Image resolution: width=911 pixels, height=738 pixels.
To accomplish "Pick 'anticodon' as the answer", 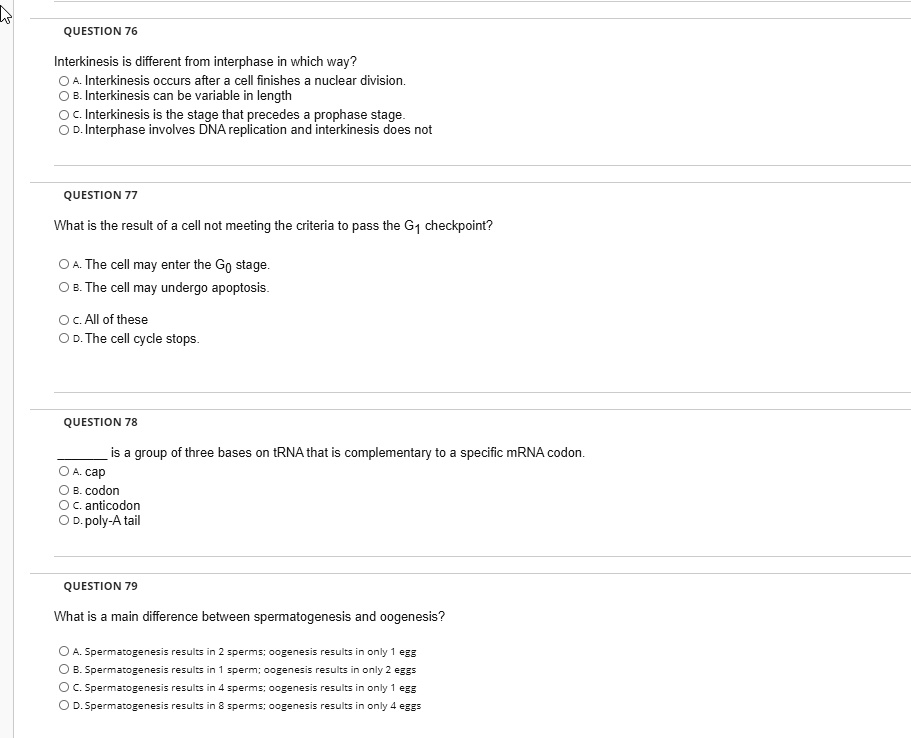I will 64,506.
